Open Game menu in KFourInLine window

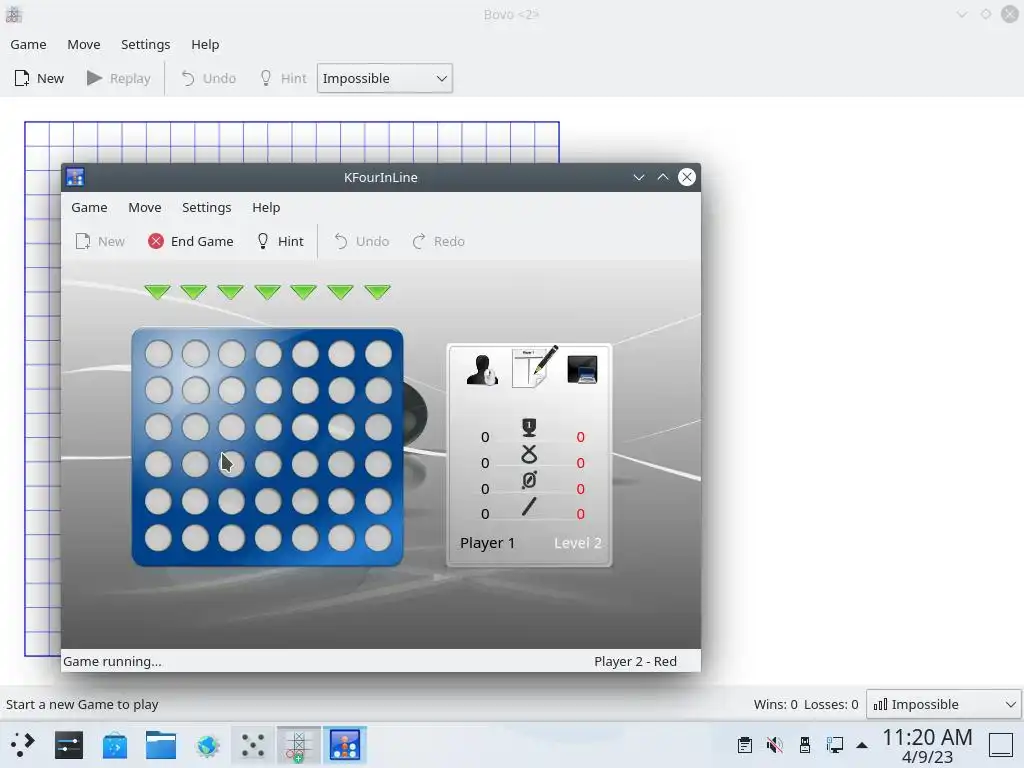89,207
